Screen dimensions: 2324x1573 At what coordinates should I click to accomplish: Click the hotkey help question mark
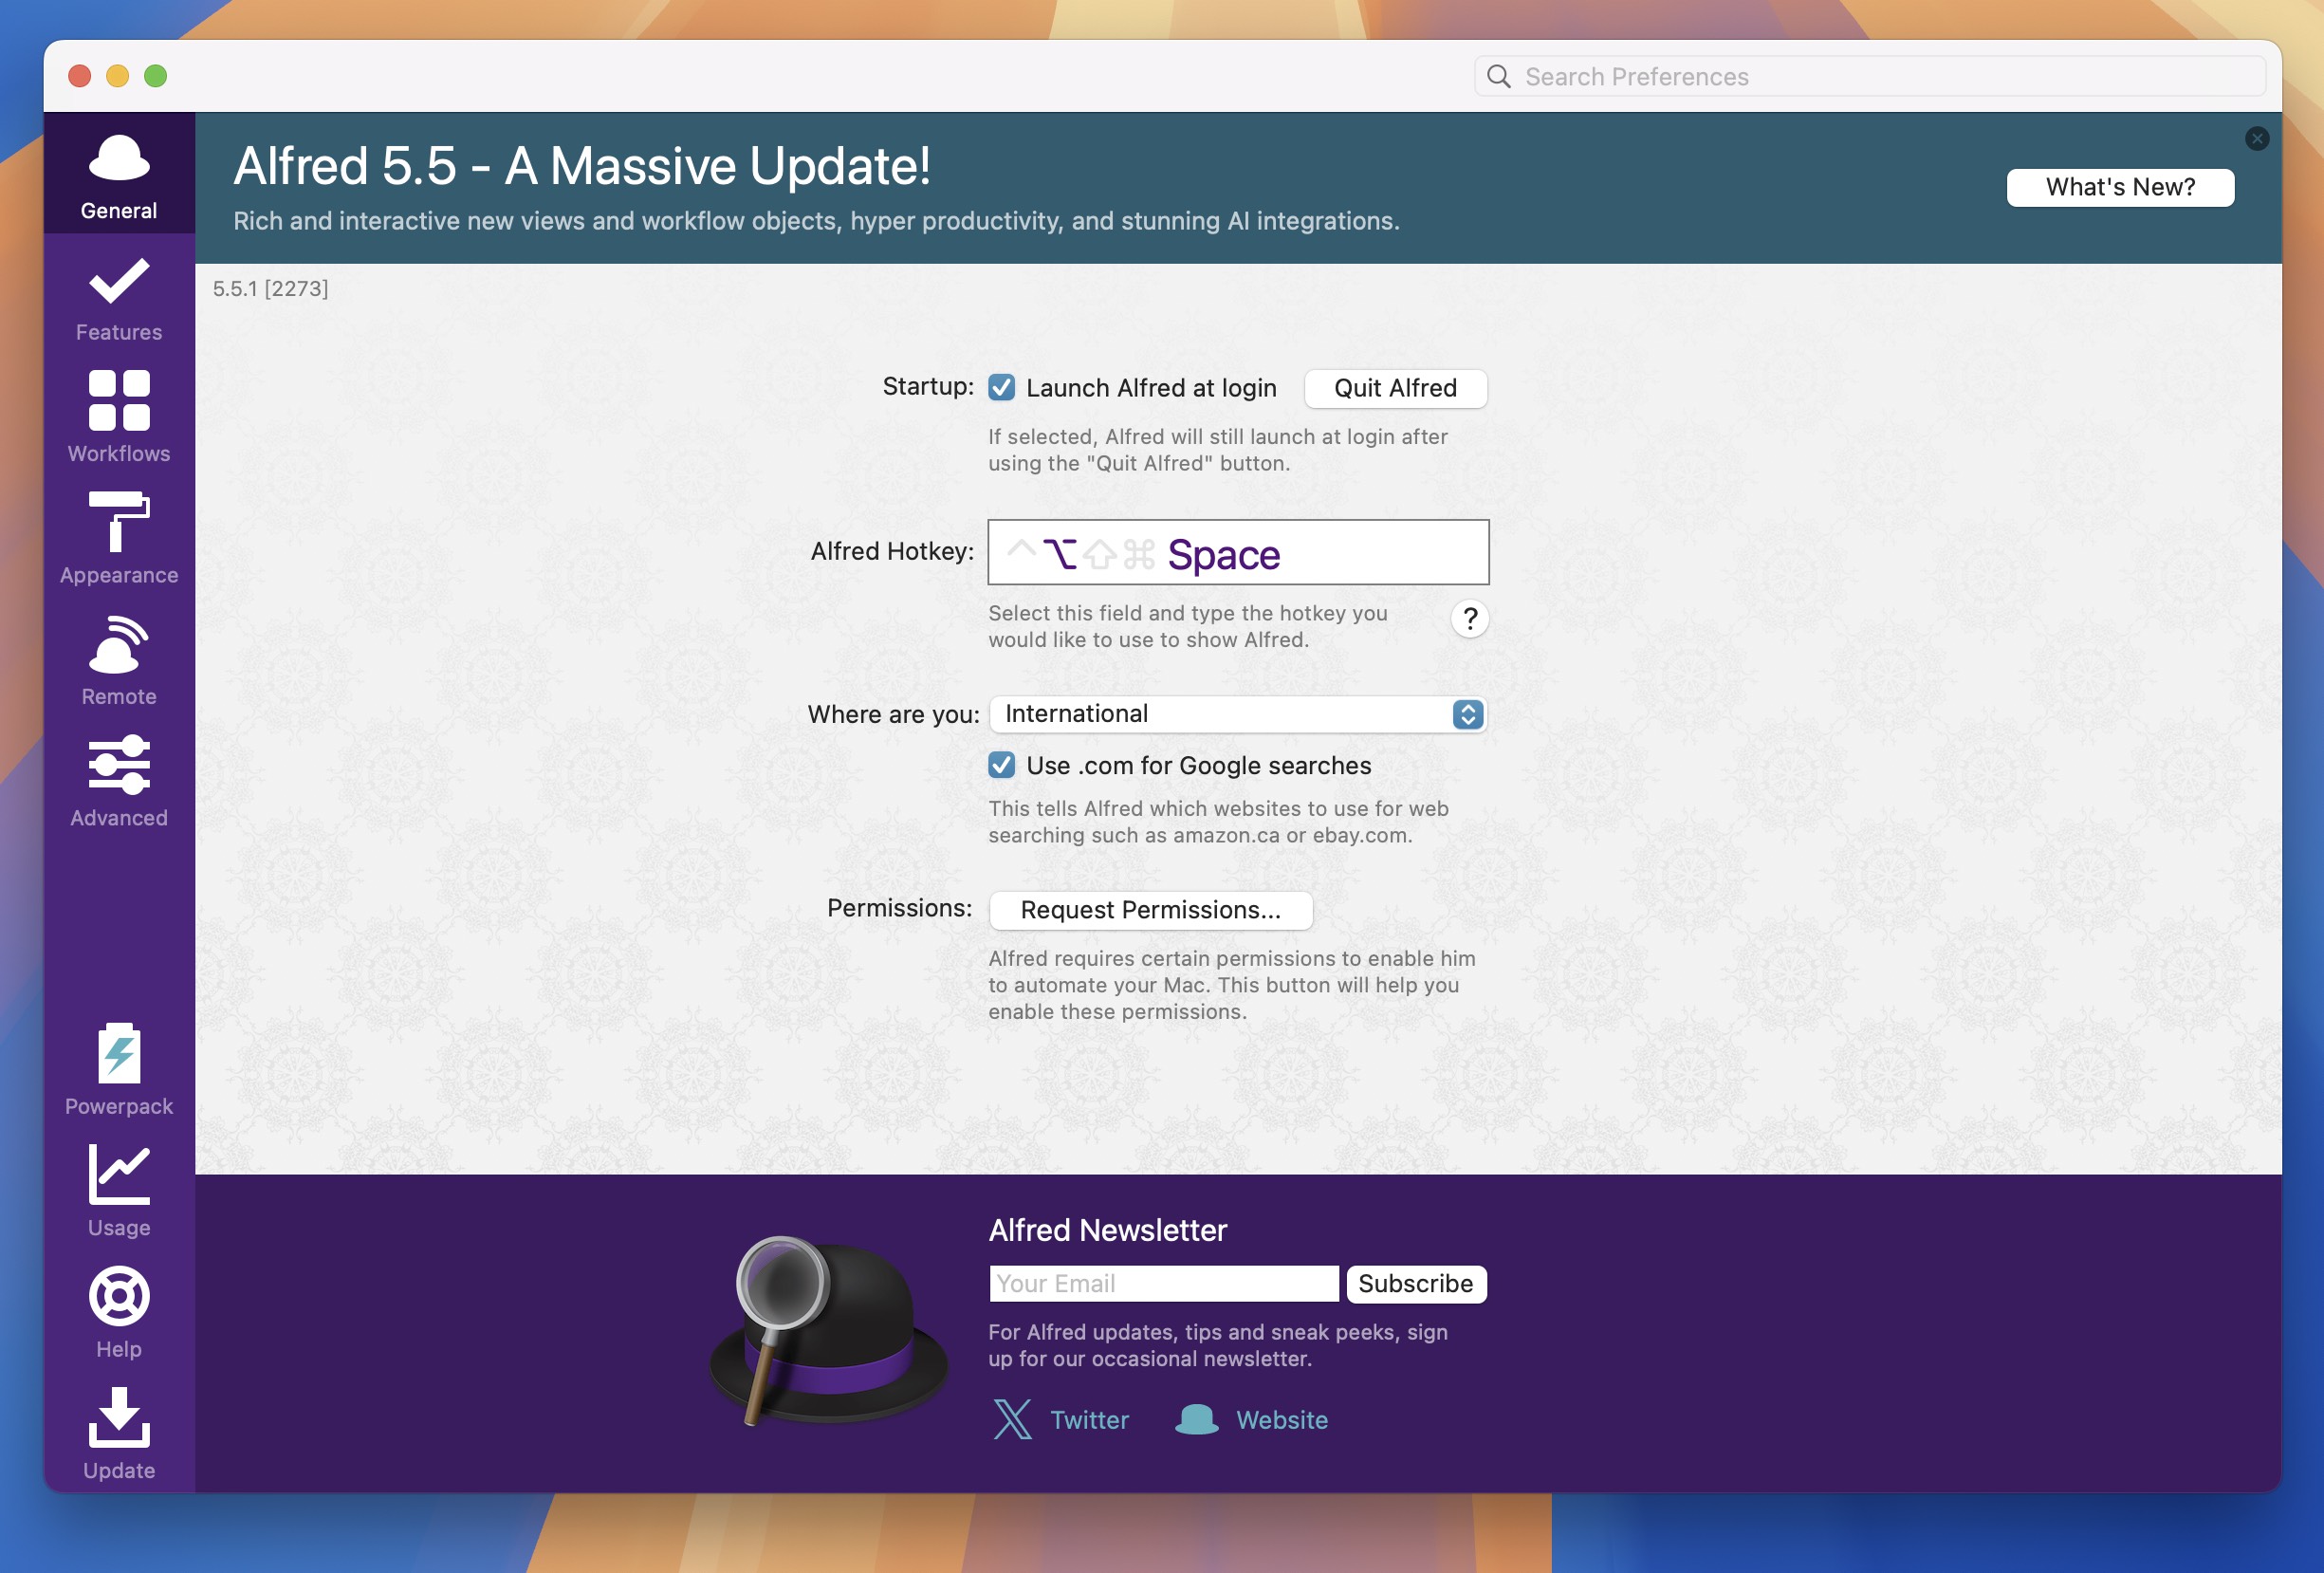point(1469,619)
